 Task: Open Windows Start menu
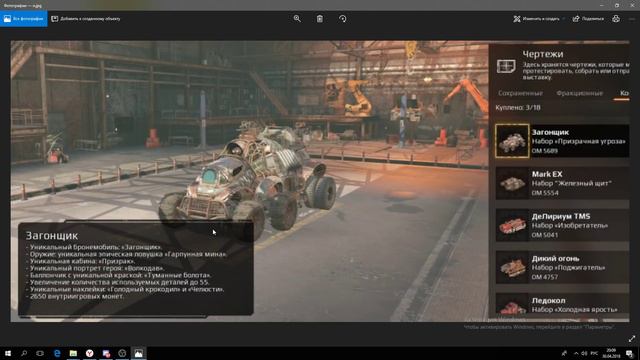(8, 353)
